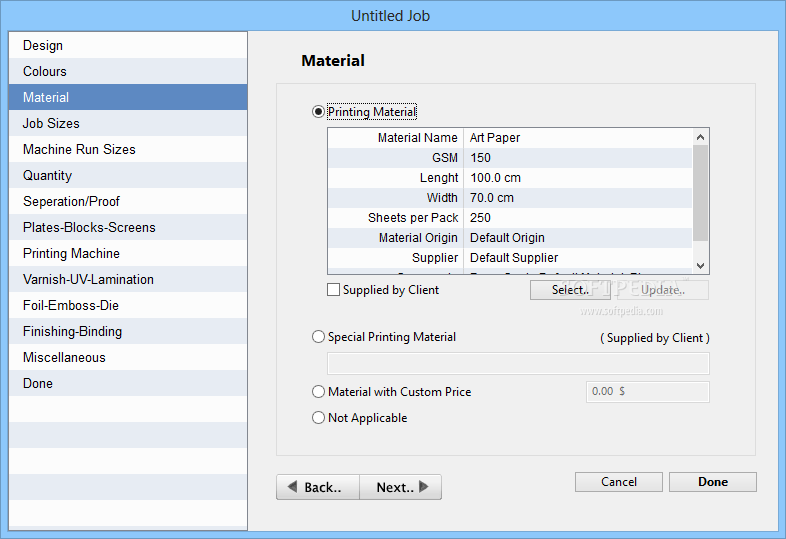
Task: Click the GSM label cell
Action: click(x=396, y=158)
